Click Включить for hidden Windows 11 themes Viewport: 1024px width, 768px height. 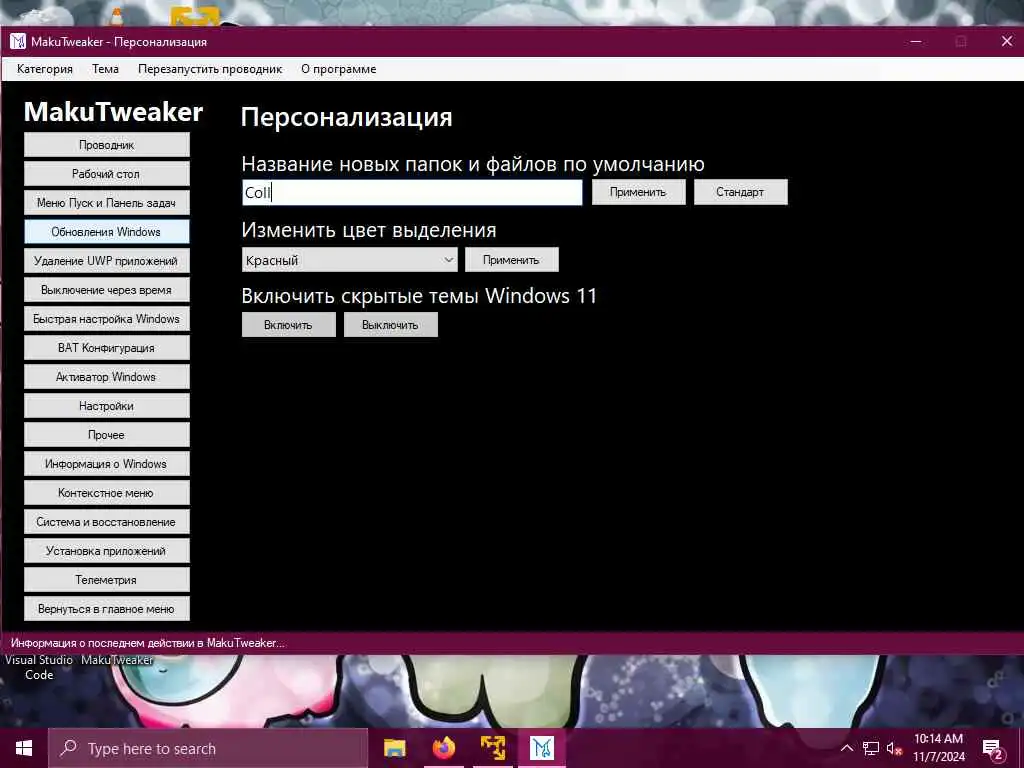(289, 325)
